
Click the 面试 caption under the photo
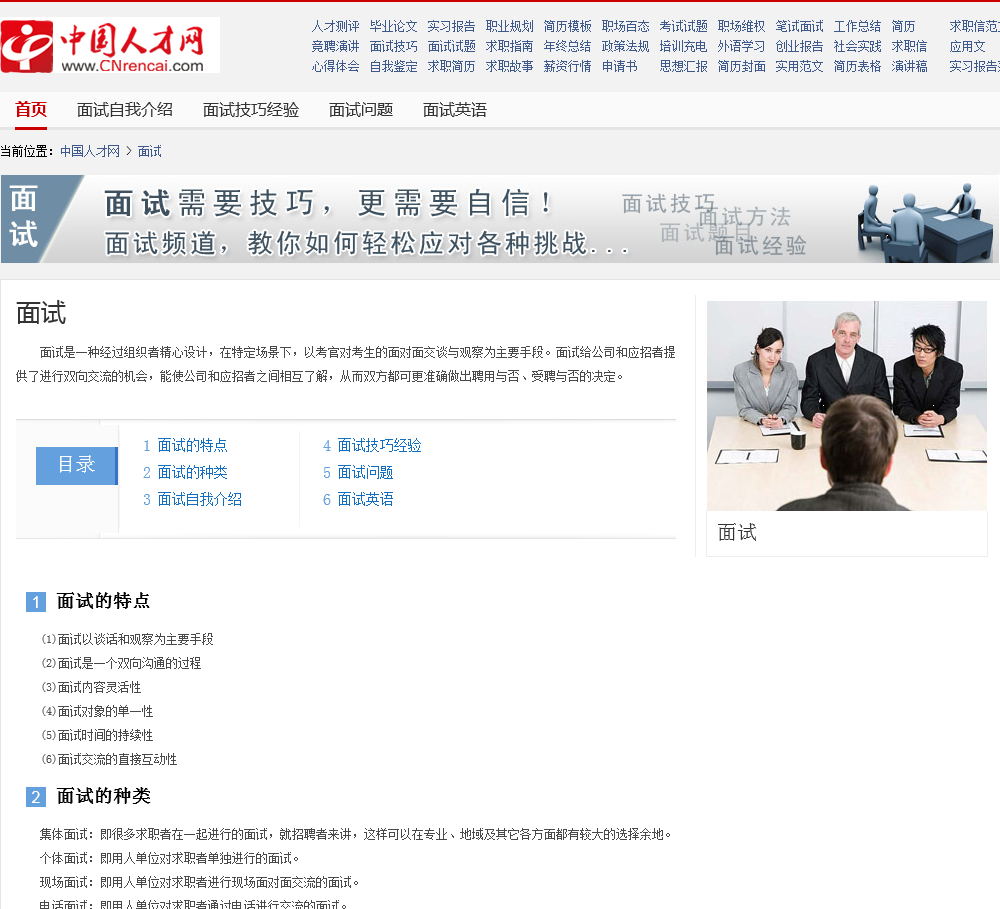(737, 533)
